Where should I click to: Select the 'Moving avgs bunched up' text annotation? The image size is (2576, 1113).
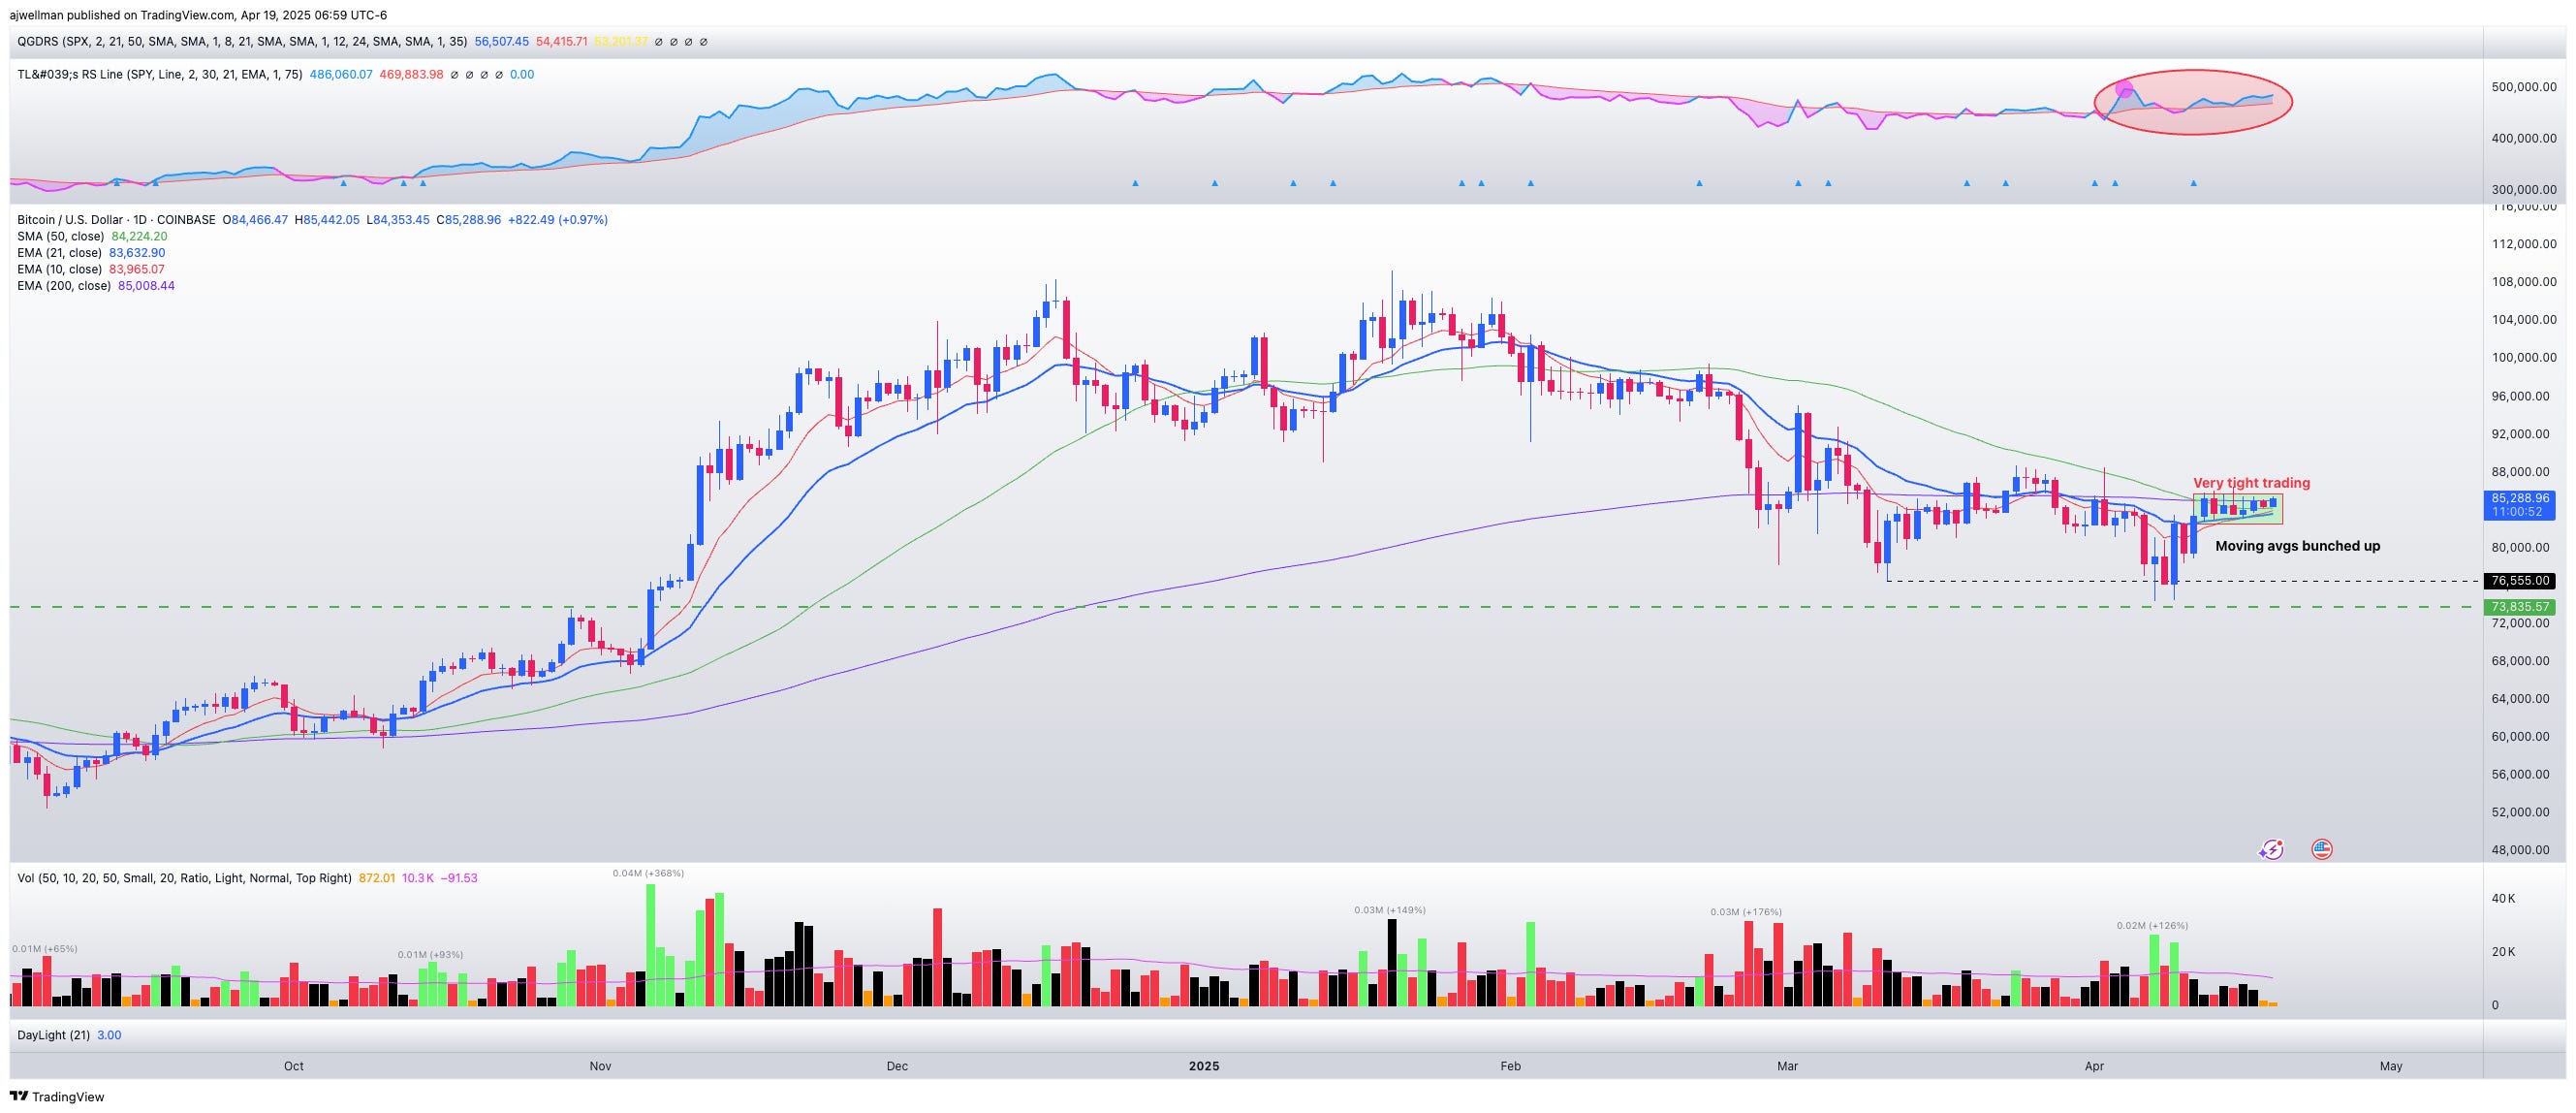coord(2297,546)
